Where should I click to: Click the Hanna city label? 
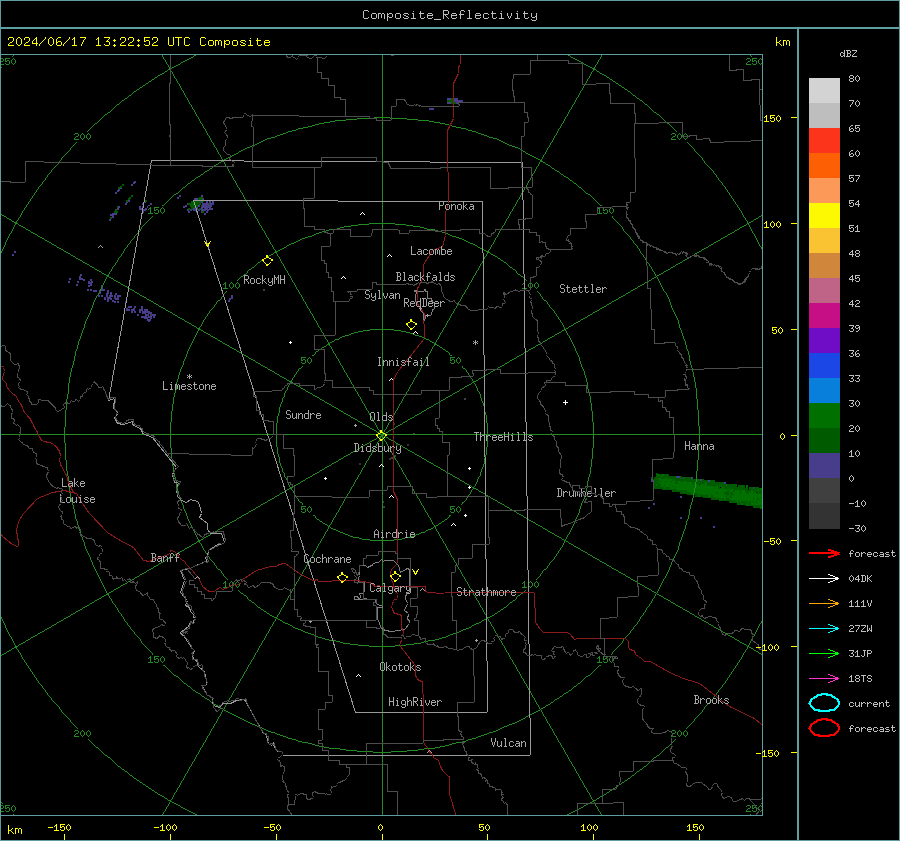pyautogui.click(x=699, y=446)
